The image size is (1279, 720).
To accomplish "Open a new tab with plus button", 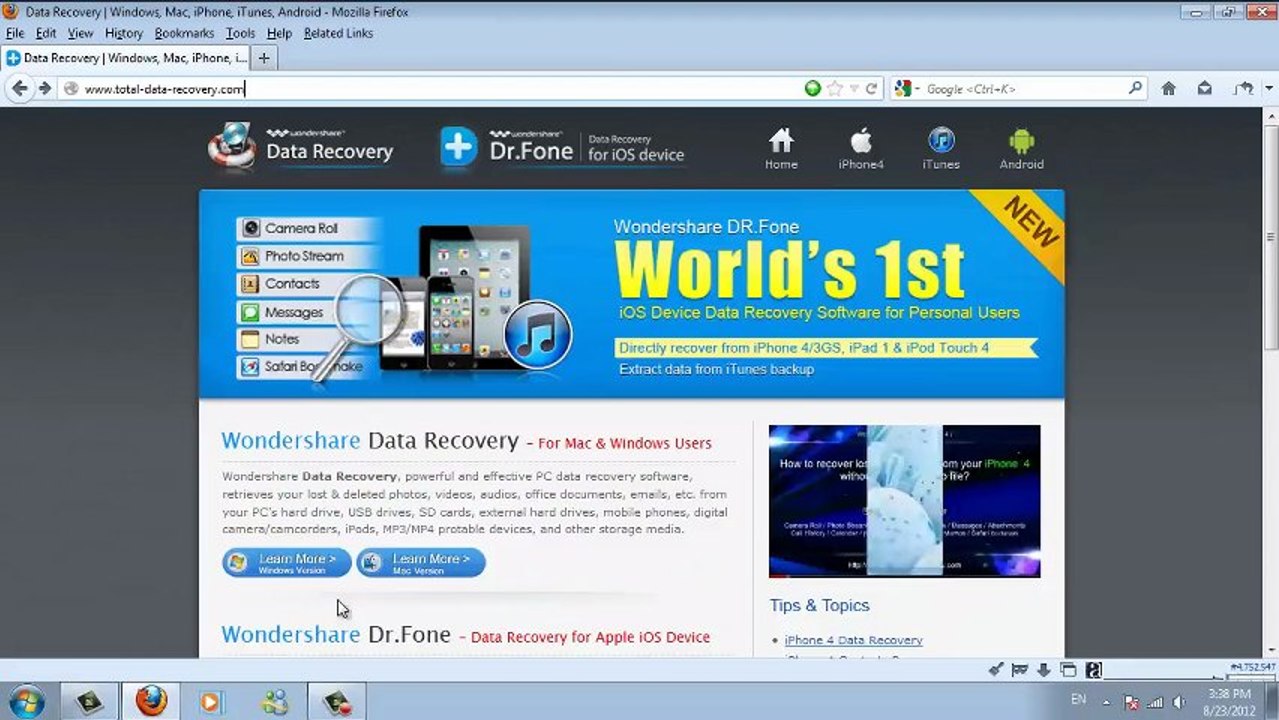I will (x=264, y=58).
